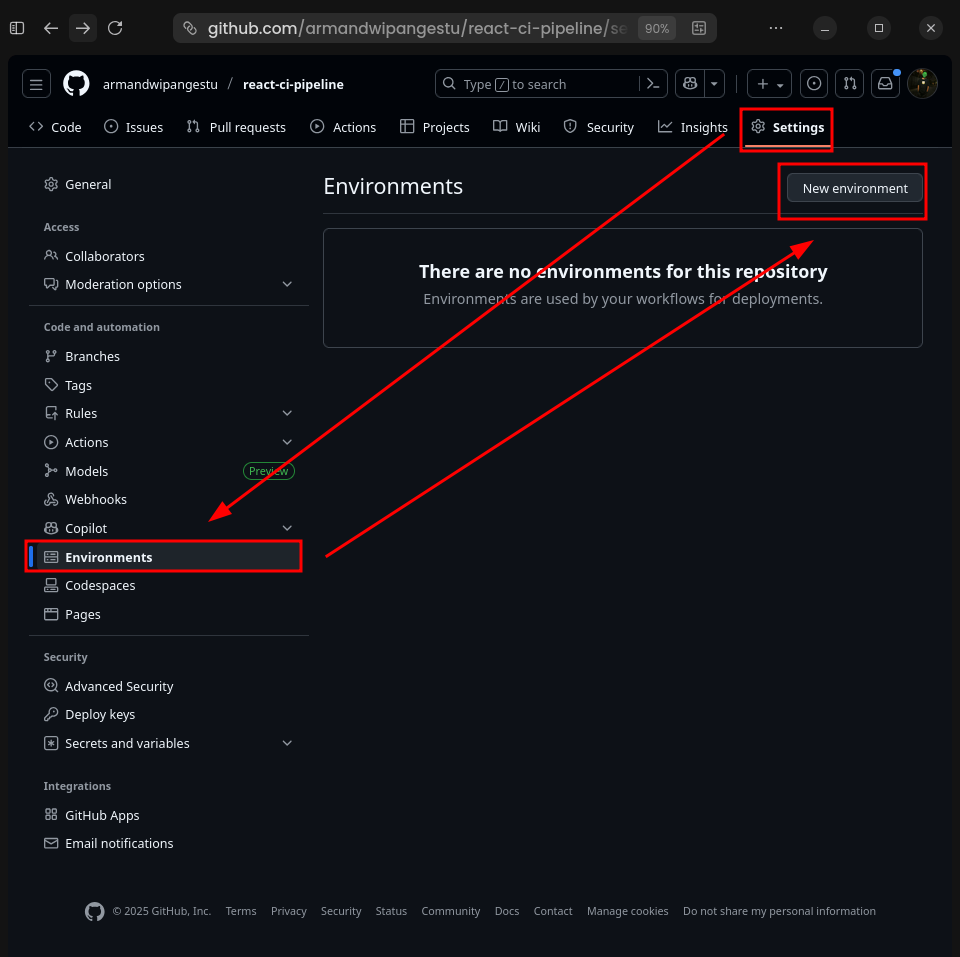Screen dimensions: 960x957
Task: Switch to the Actions tab
Action: pos(343,127)
